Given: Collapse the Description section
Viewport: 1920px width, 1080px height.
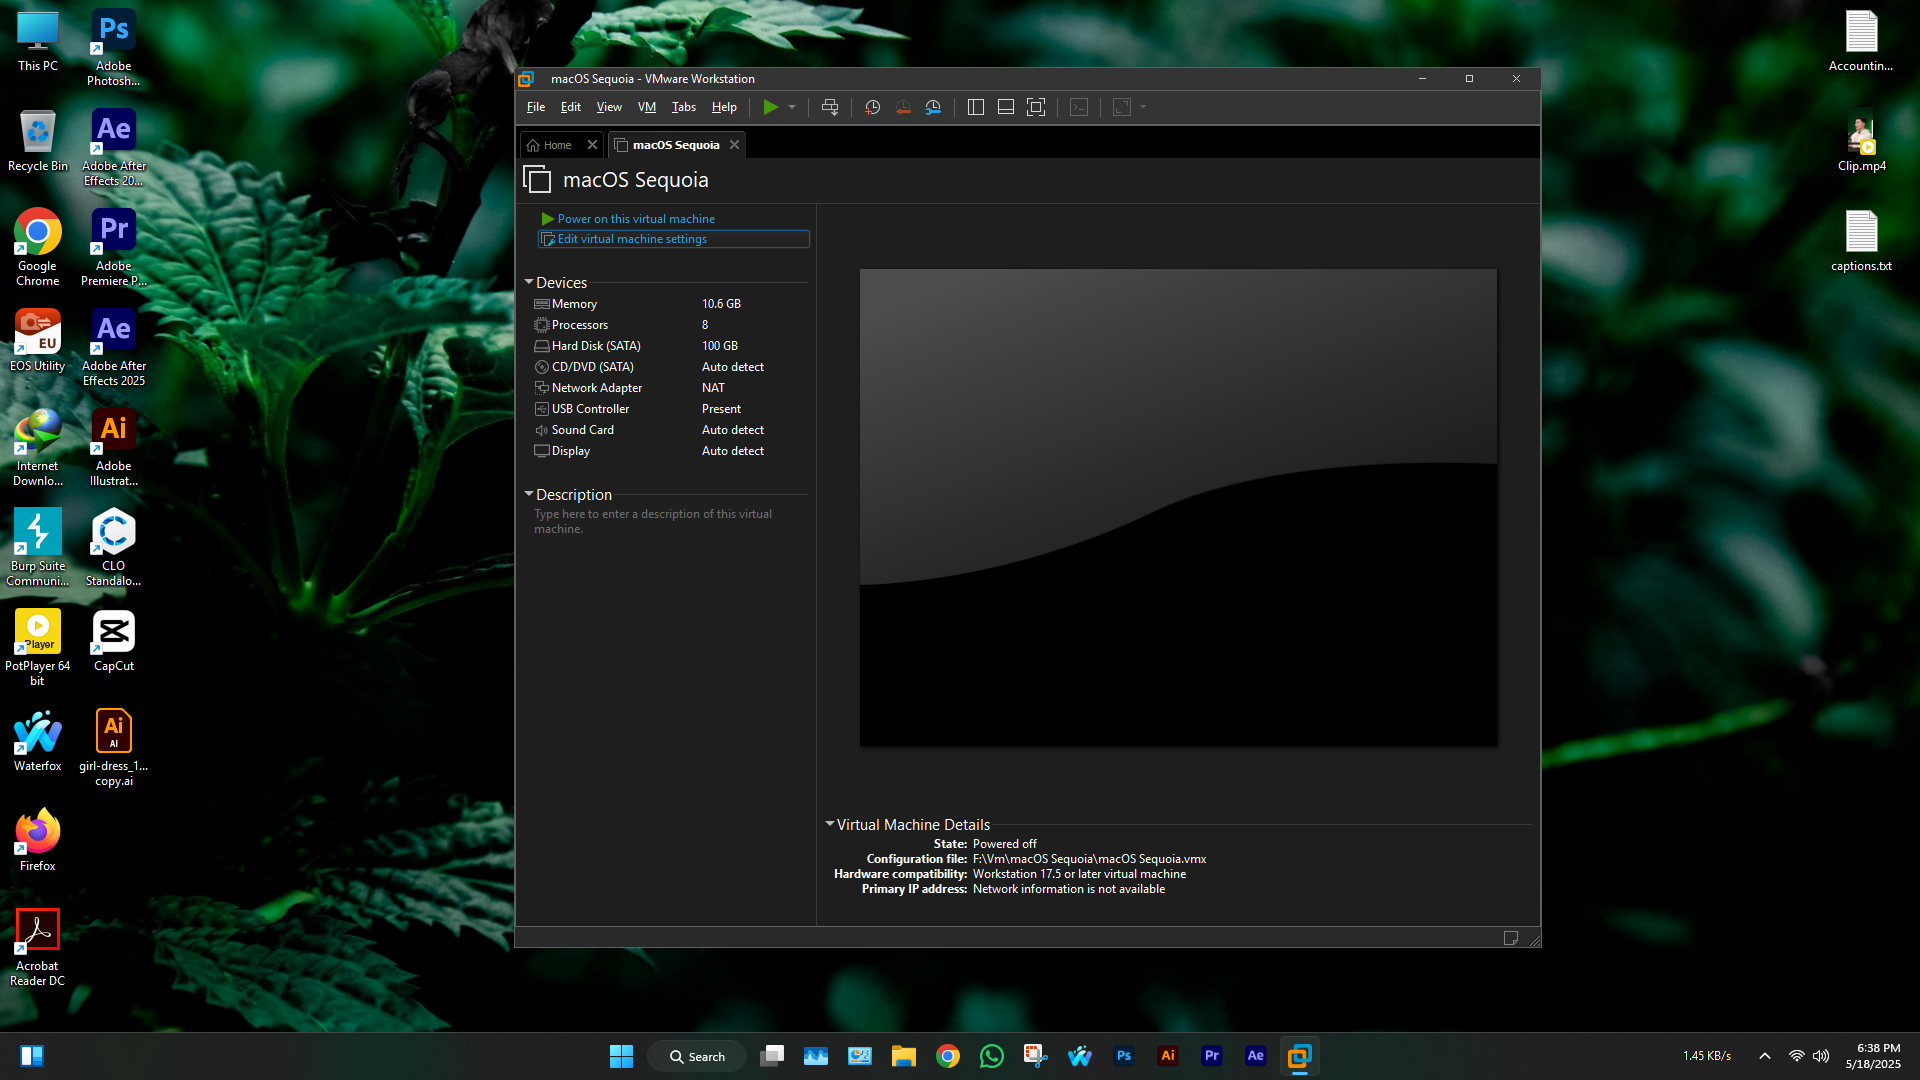Looking at the screenshot, I should (529, 495).
